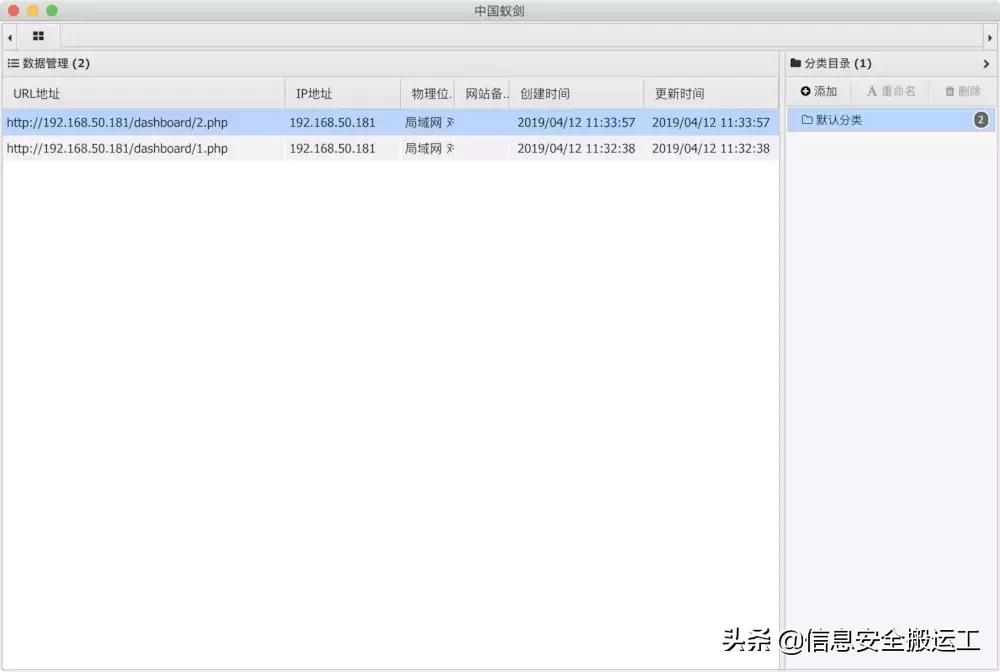Click the back navigation arrow icon
1000x672 pixels.
click(9, 36)
